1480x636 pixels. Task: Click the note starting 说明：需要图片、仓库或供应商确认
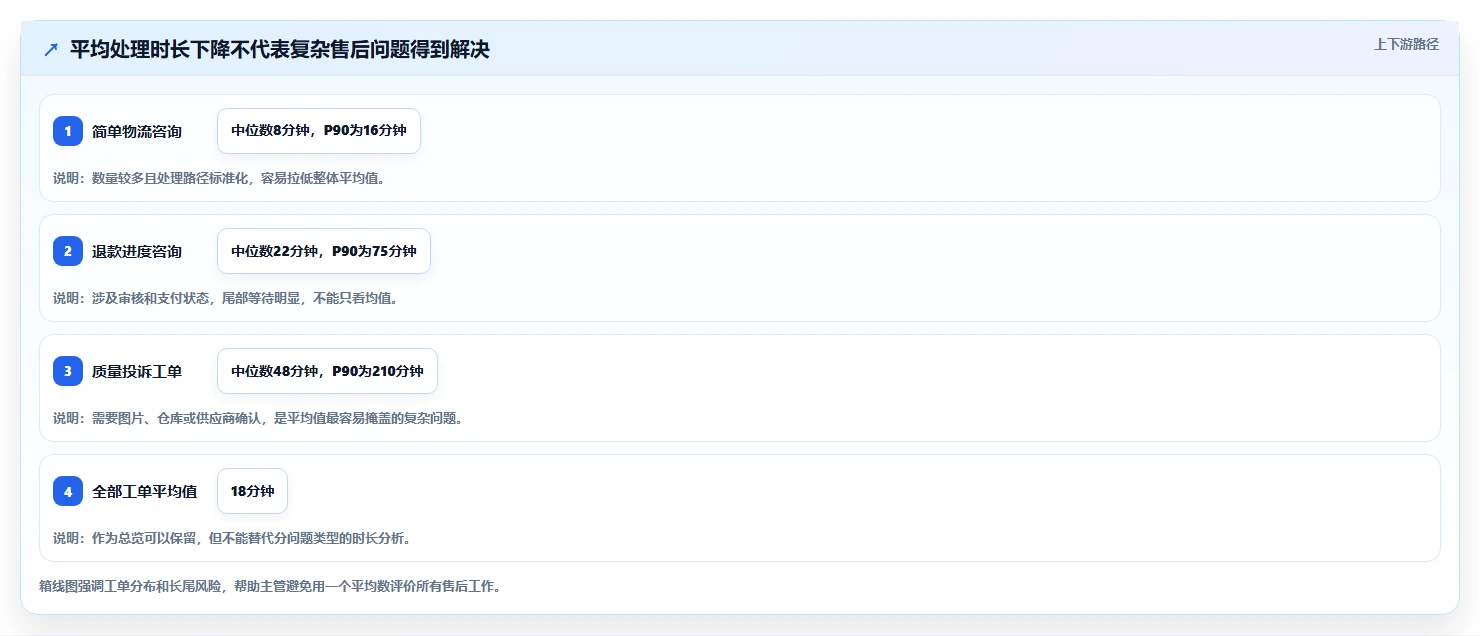(x=258, y=419)
